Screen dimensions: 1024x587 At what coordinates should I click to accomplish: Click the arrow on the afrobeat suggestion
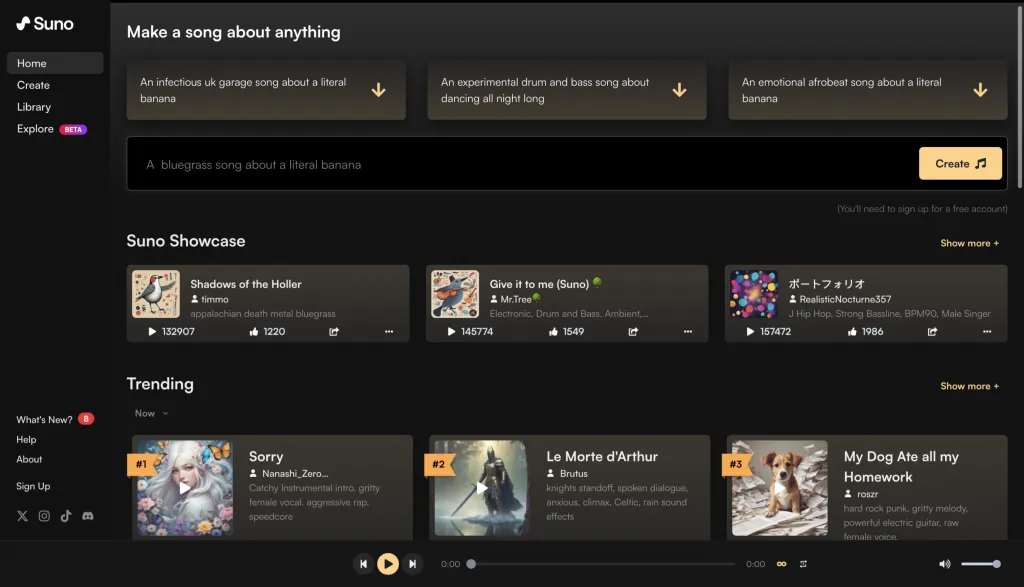980,90
